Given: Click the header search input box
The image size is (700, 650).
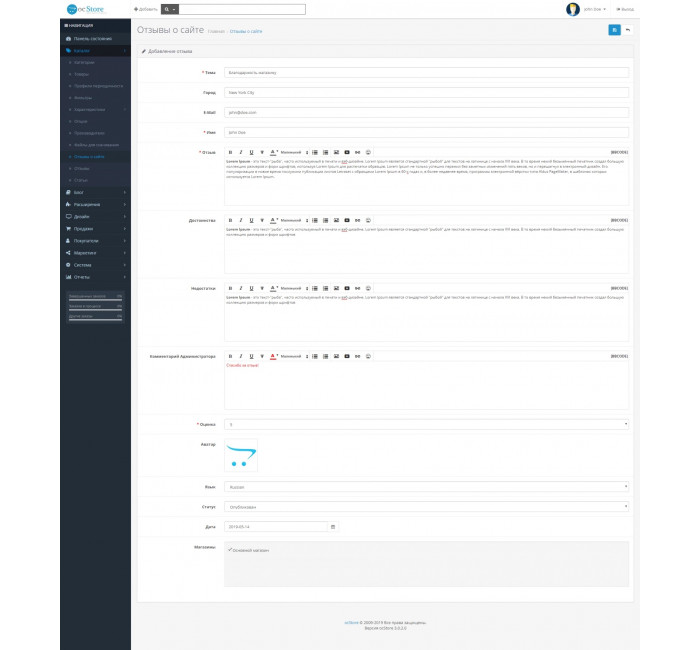Looking at the screenshot, I should 242,9.
